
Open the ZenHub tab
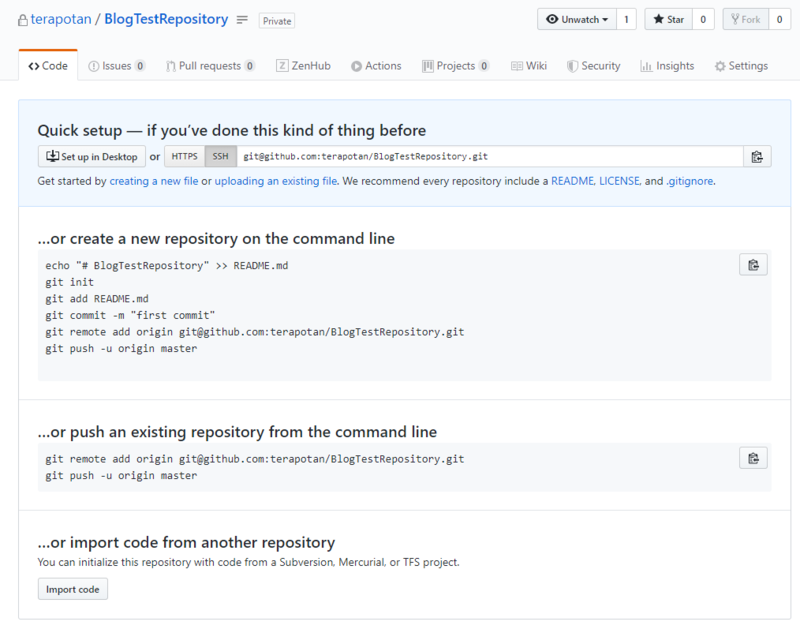pos(305,66)
